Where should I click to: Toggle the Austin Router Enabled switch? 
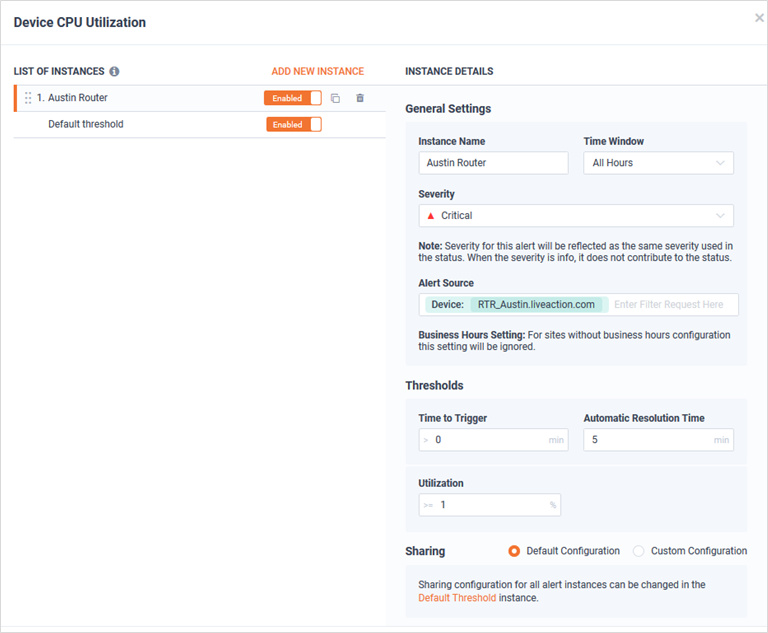[x=293, y=98]
